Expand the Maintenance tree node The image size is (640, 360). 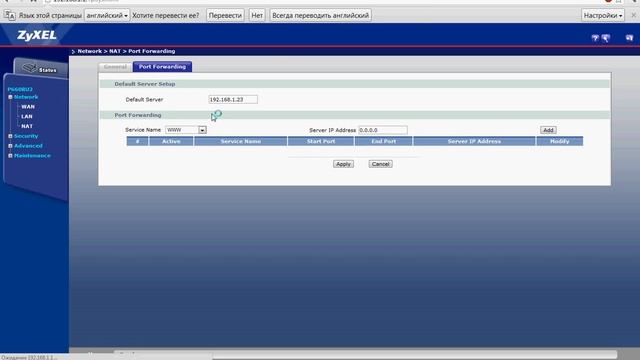[10, 156]
